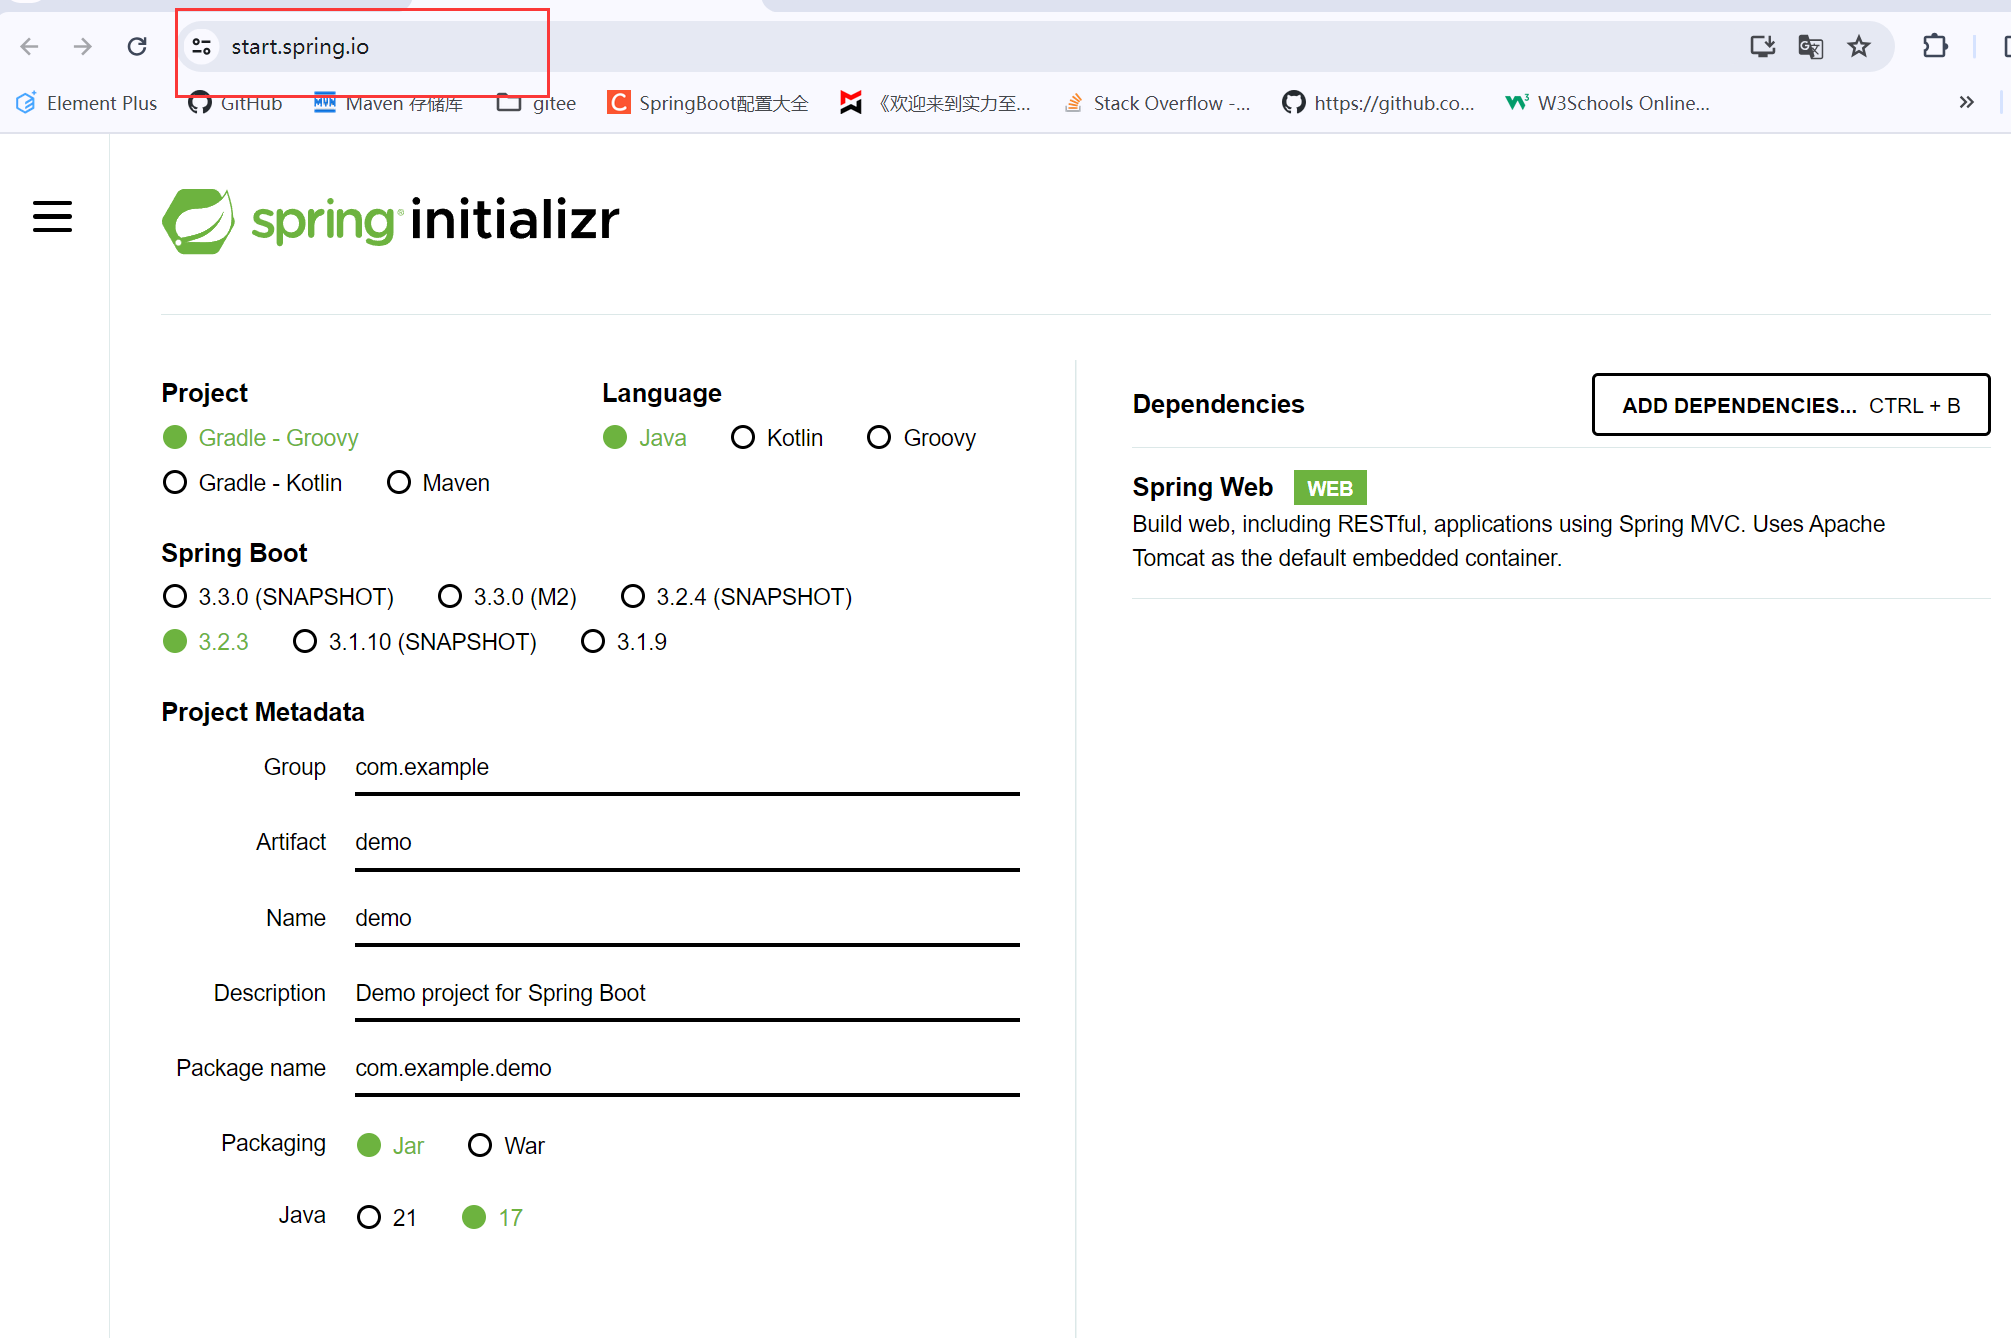Image resolution: width=2011 pixels, height=1338 pixels.
Task: Click the SpringBoot配置大全 bookmark icon
Action: 615,103
